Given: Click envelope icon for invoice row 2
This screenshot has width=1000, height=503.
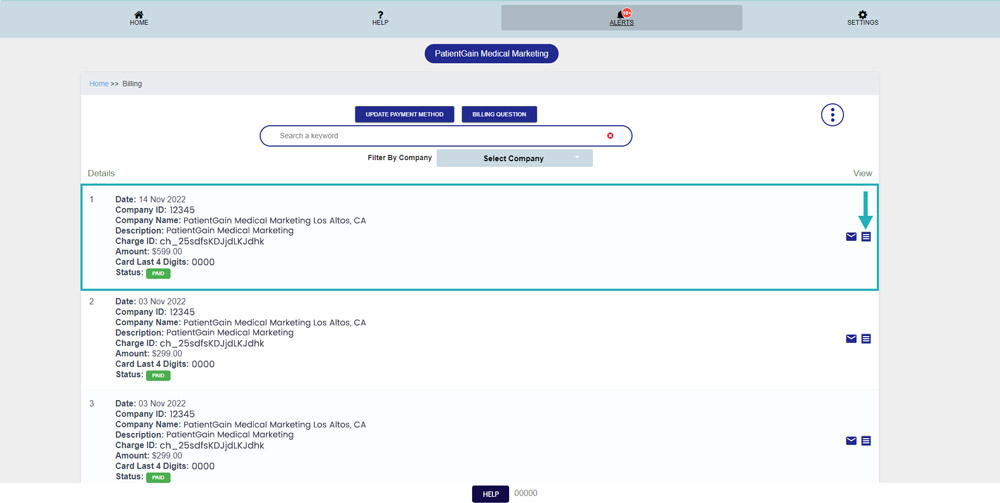Looking at the screenshot, I should tap(851, 339).
